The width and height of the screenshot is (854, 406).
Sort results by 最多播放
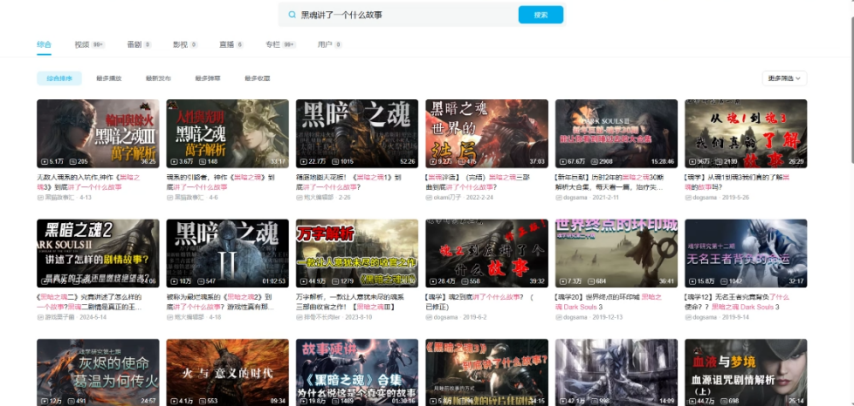click(109, 78)
